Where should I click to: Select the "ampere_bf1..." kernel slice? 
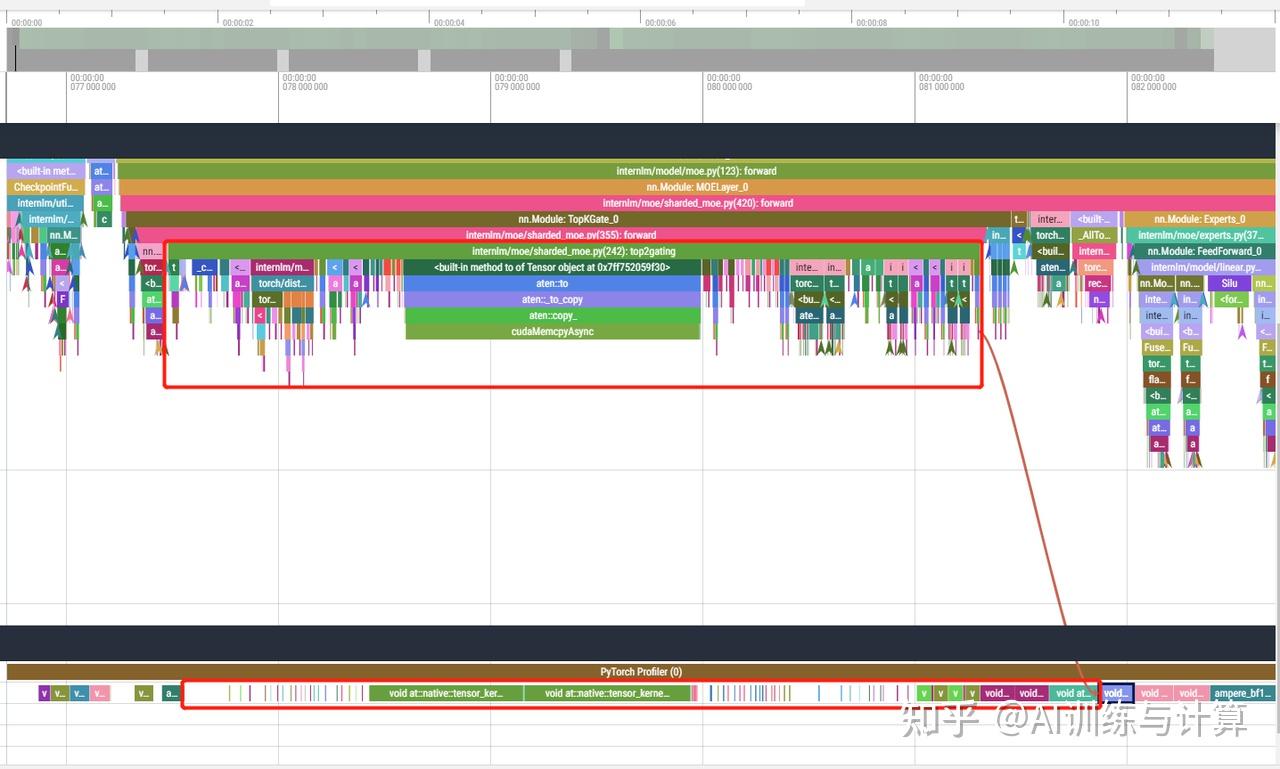click(x=1243, y=693)
